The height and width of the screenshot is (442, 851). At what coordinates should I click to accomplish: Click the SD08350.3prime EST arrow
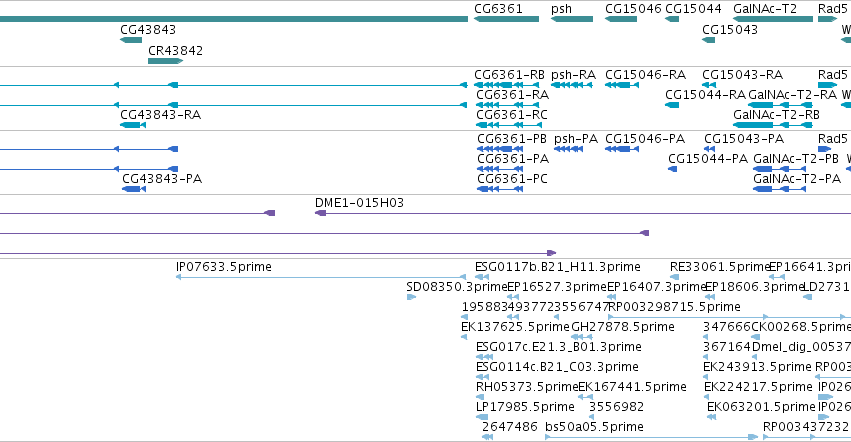point(411,297)
